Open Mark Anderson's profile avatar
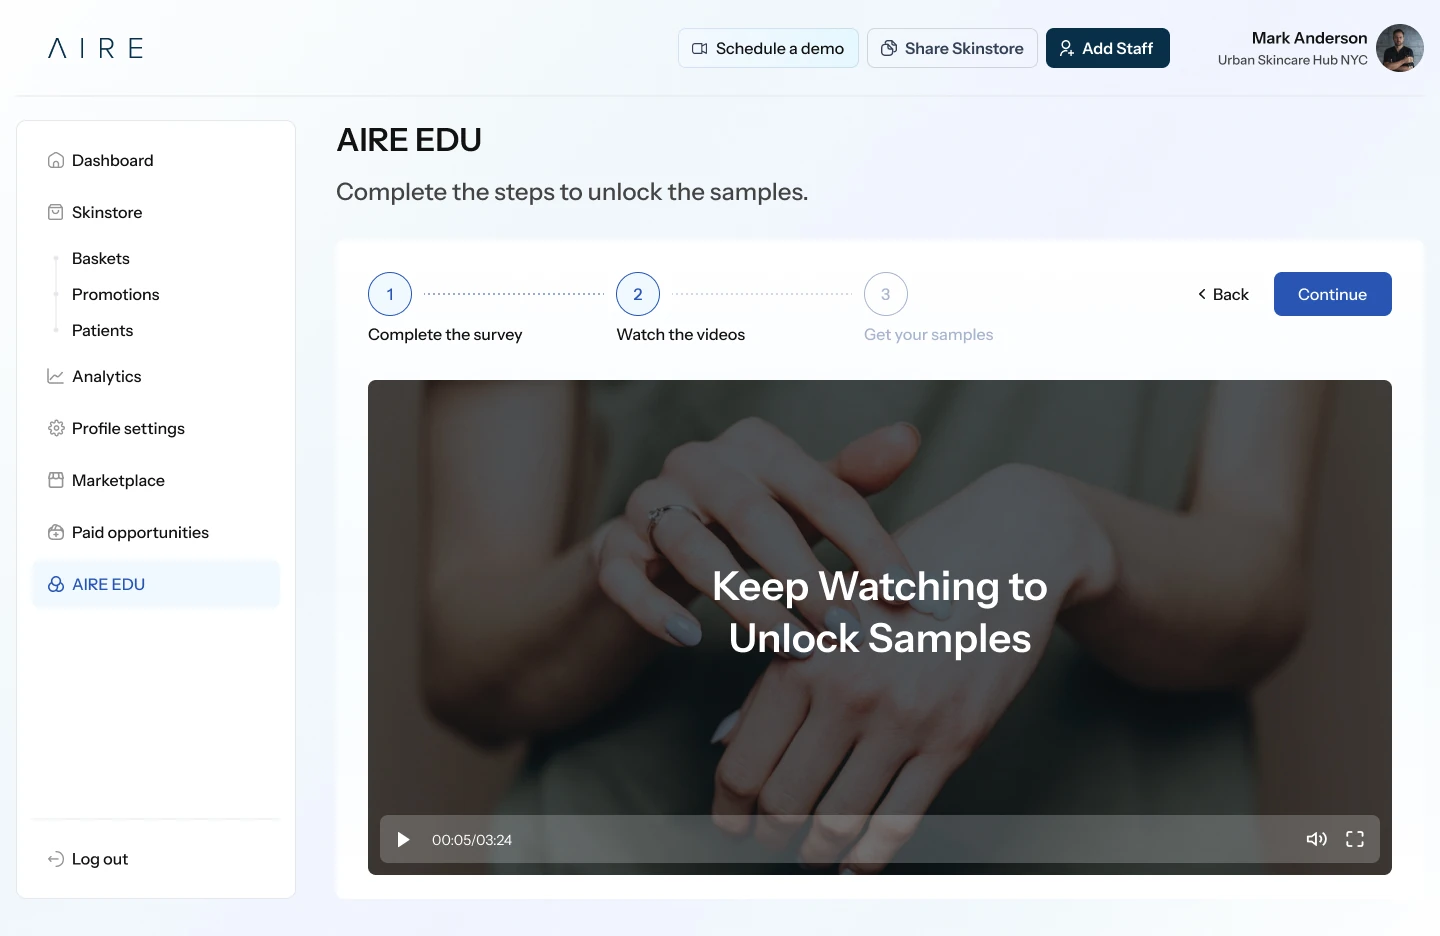Viewport: 1440px width, 936px height. point(1400,48)
